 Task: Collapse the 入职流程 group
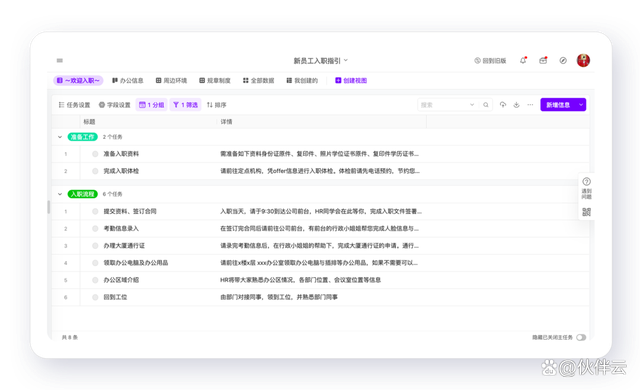pyautogui.click(x=60, y=194)
